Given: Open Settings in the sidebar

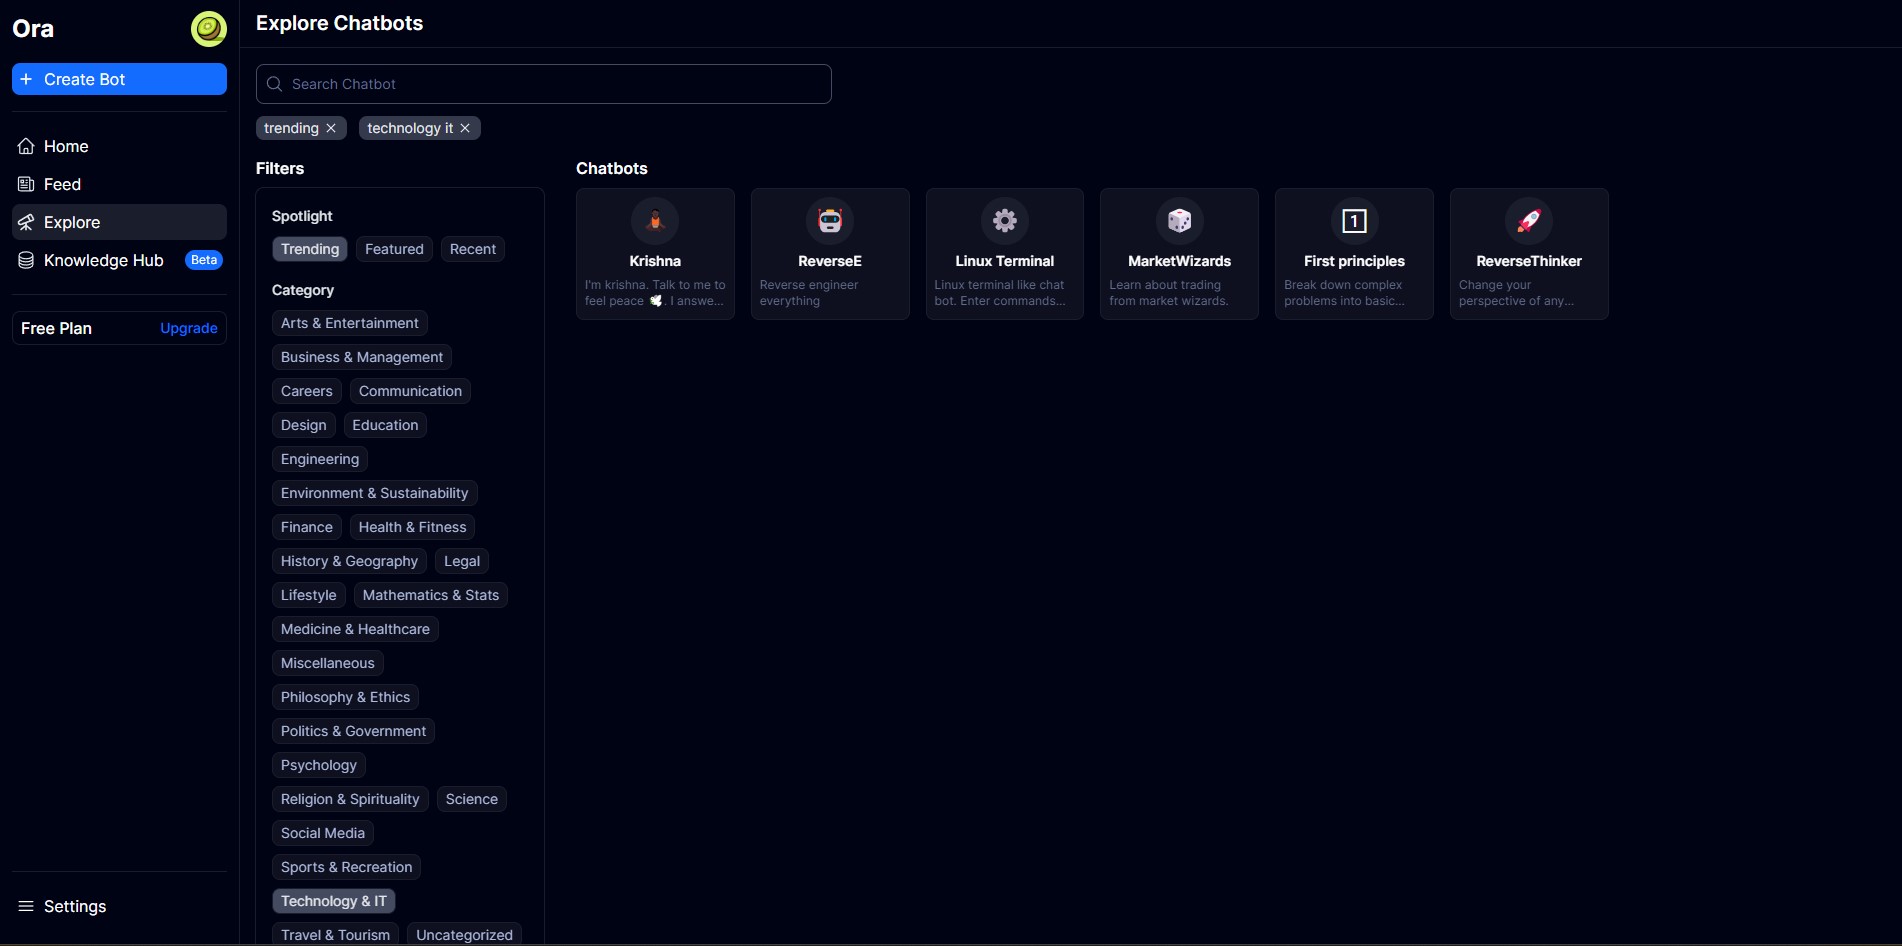Looking at the screenshot, I should click(119, 906).
